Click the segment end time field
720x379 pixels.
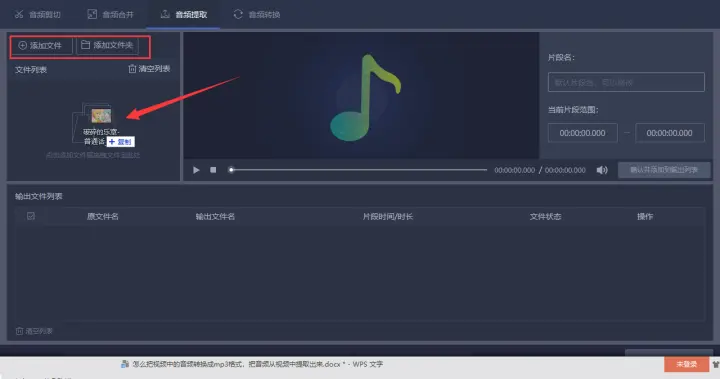(669, 133)
